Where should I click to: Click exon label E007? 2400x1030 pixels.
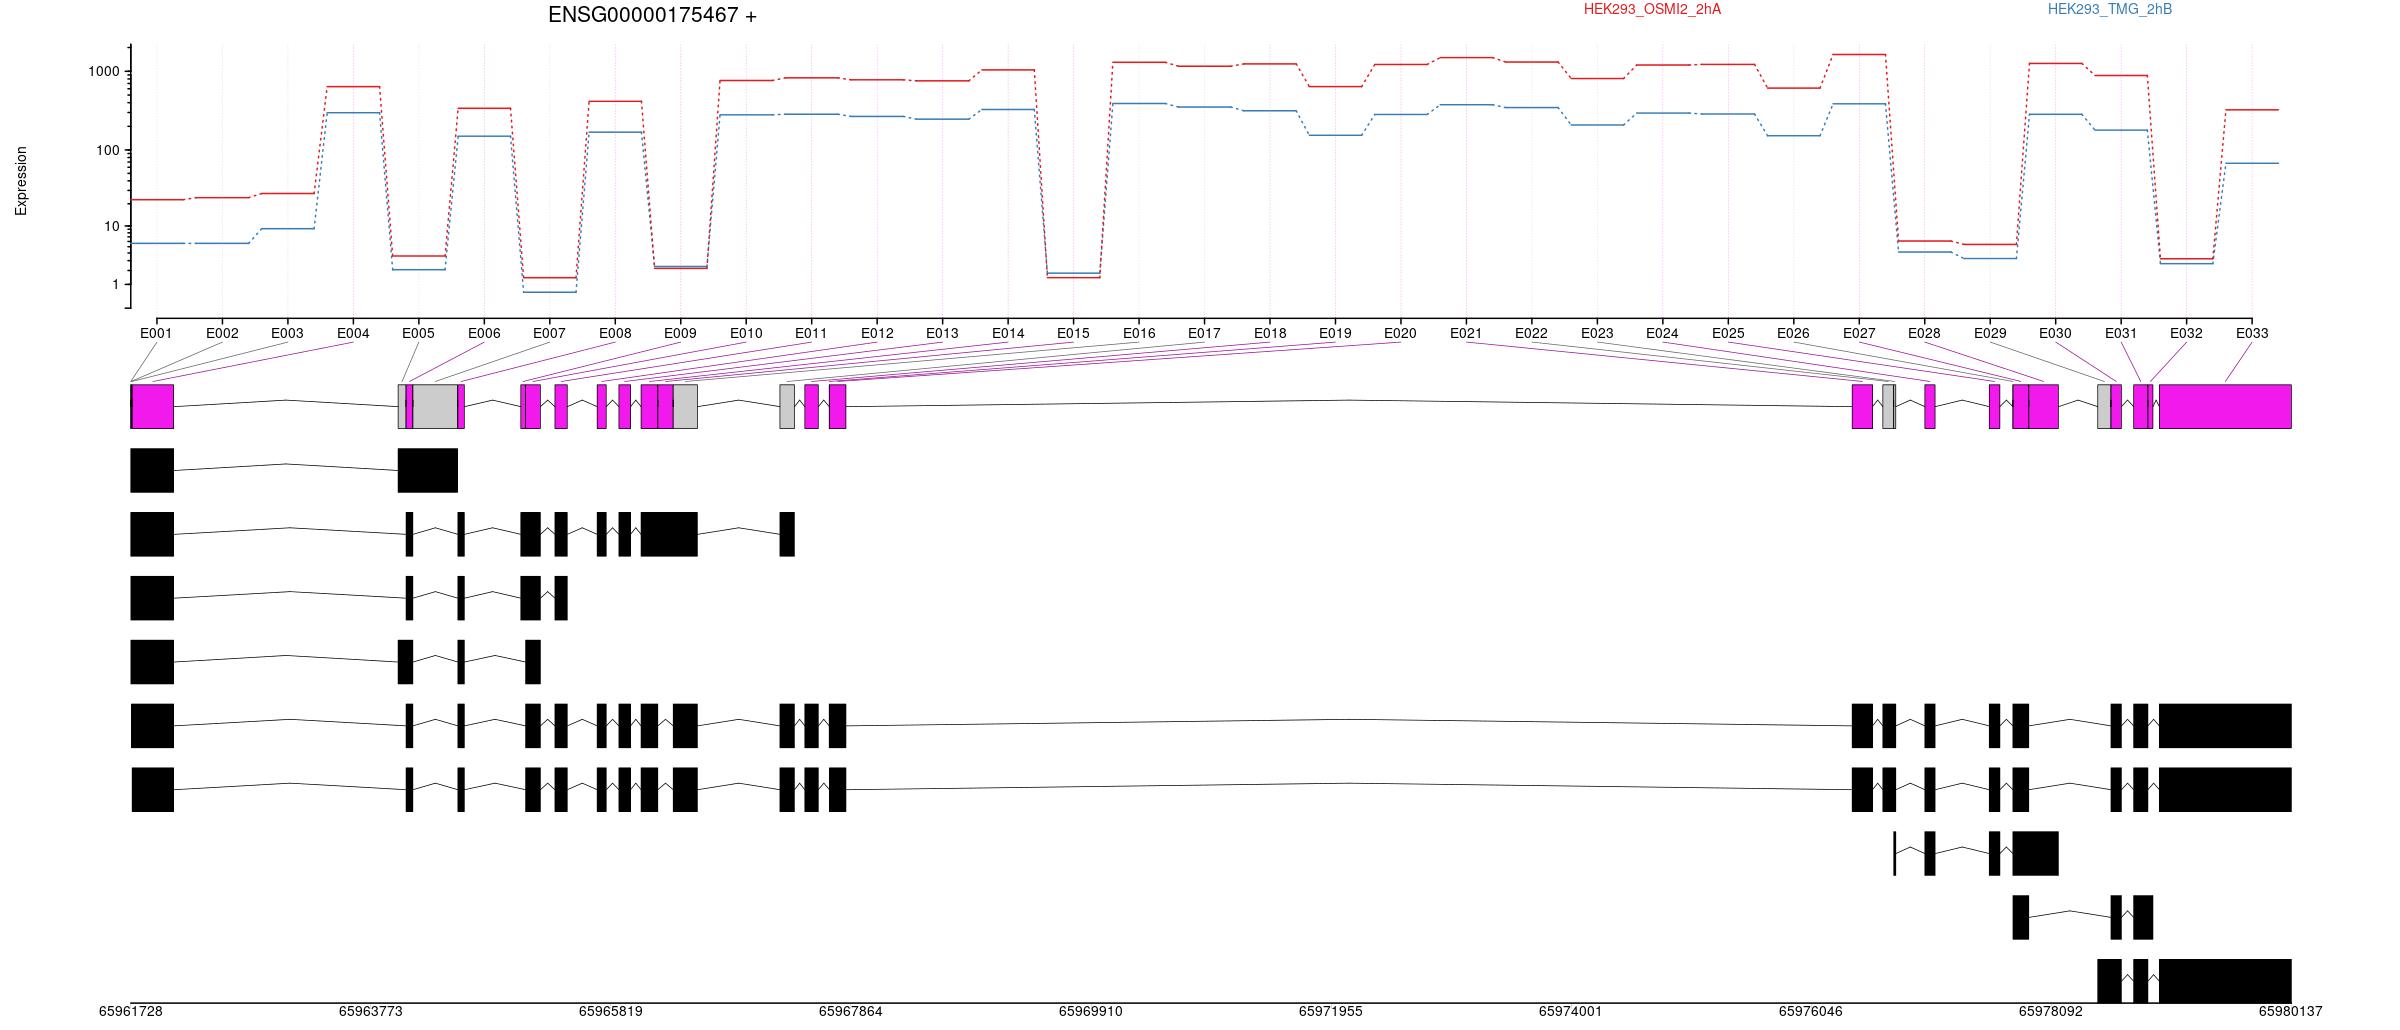(549, 333)
